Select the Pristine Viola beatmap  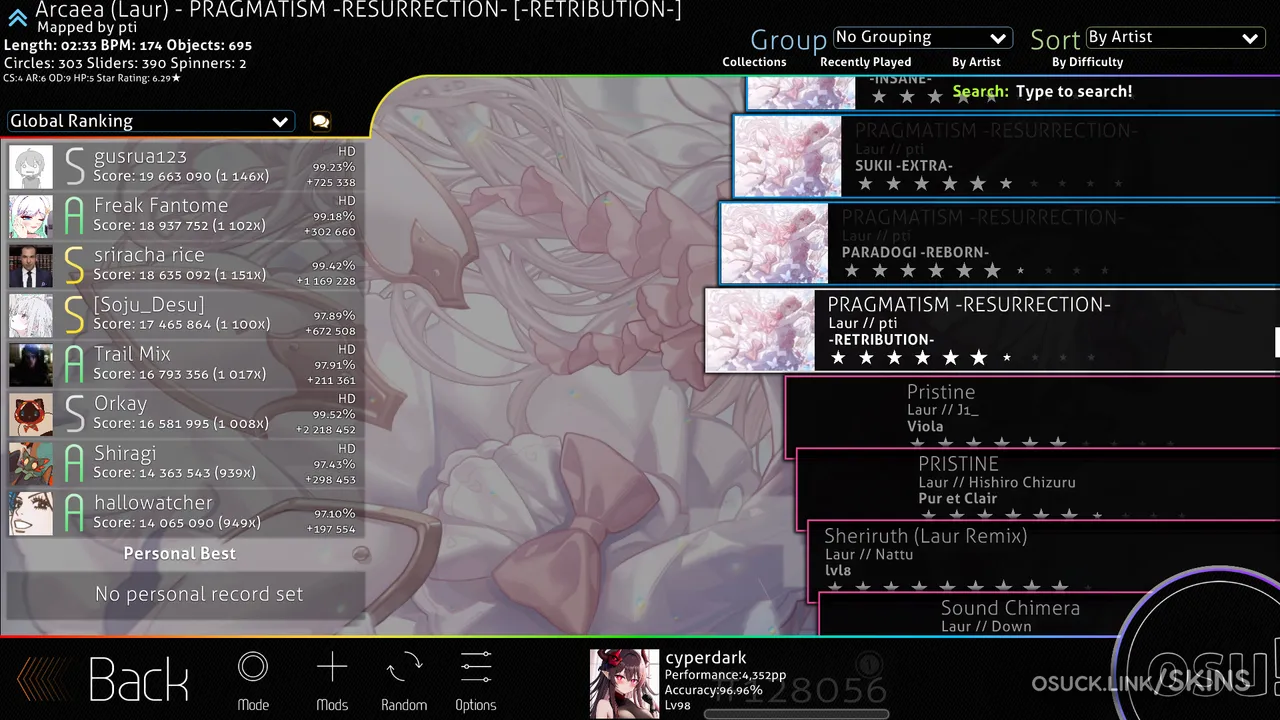point(1032,411)
